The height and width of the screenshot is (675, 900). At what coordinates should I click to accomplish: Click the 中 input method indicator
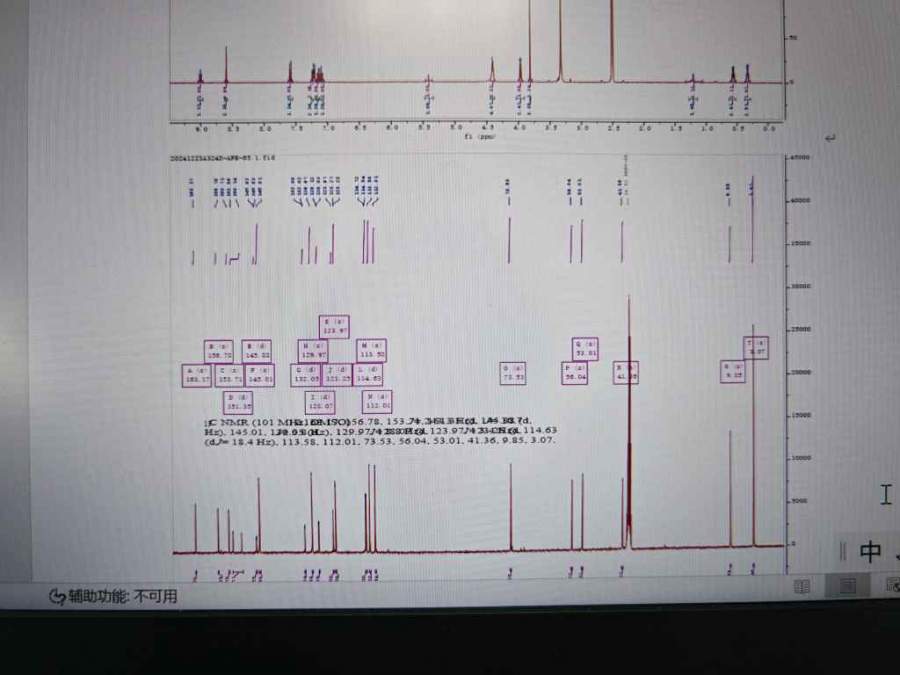click(x=870, y=552)
